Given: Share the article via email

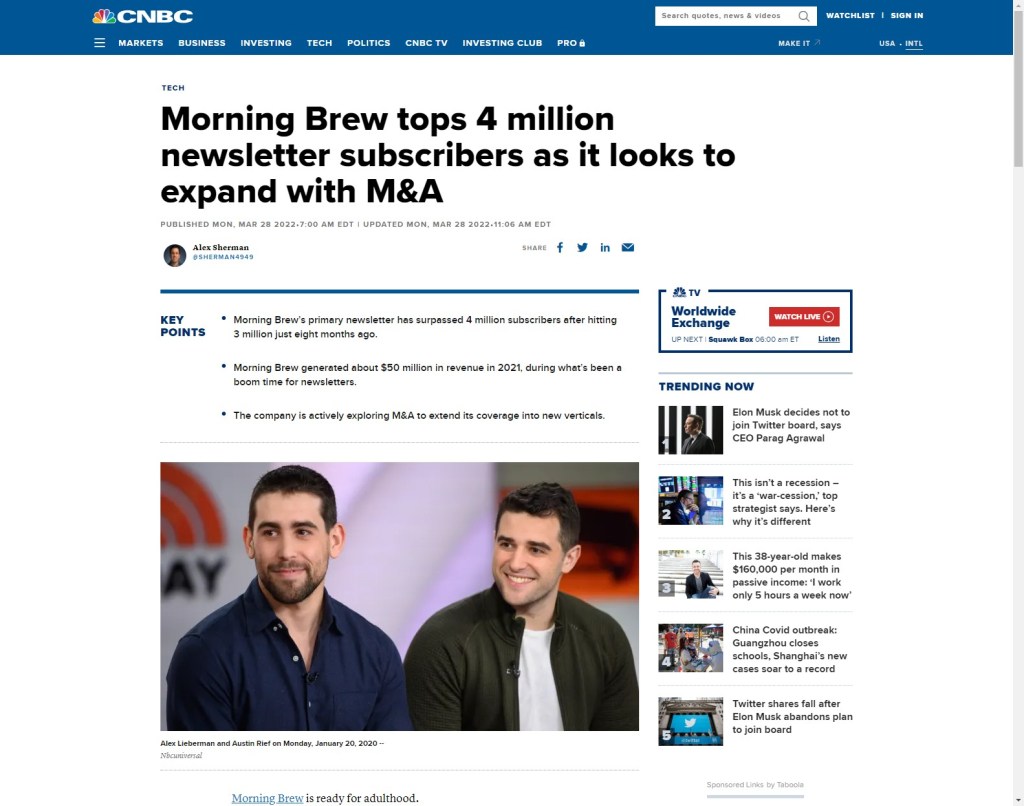Looking at the screenshot, I should point(628,247).
